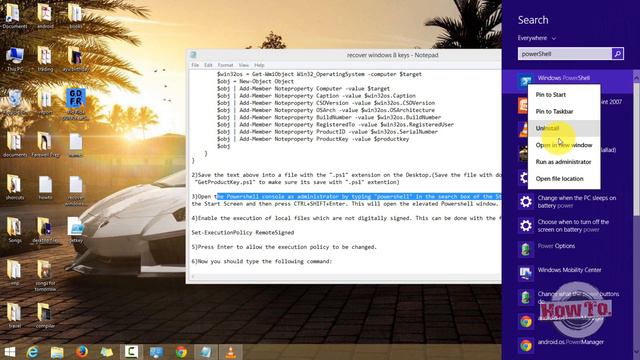Open the Everywhere search scope dropdown
Viewport: 640px width, 360px height.
click(537, 38)
